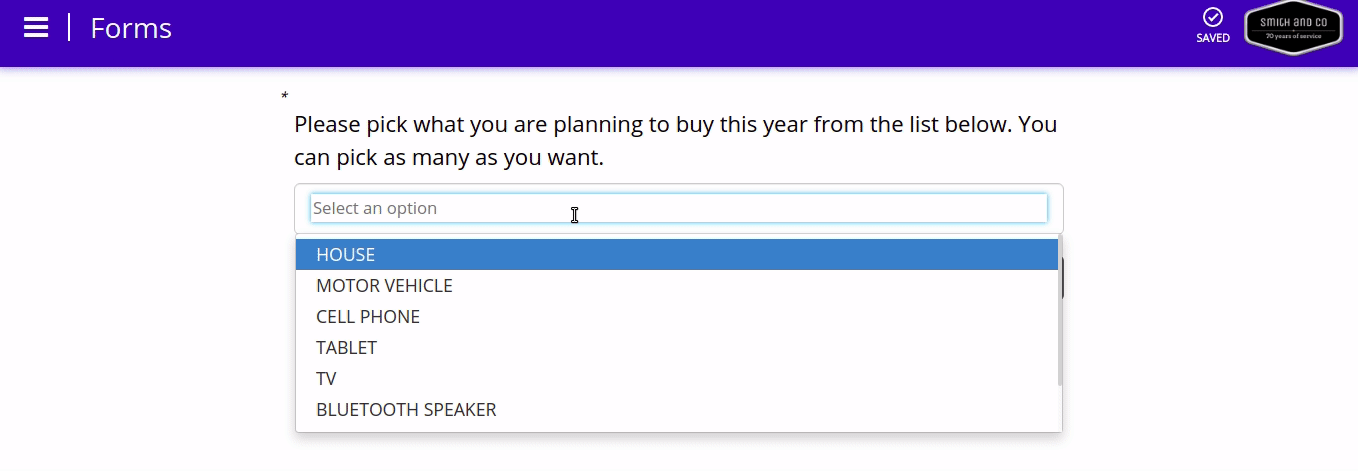Click the header divider beside Forms

tap(69, 28)
